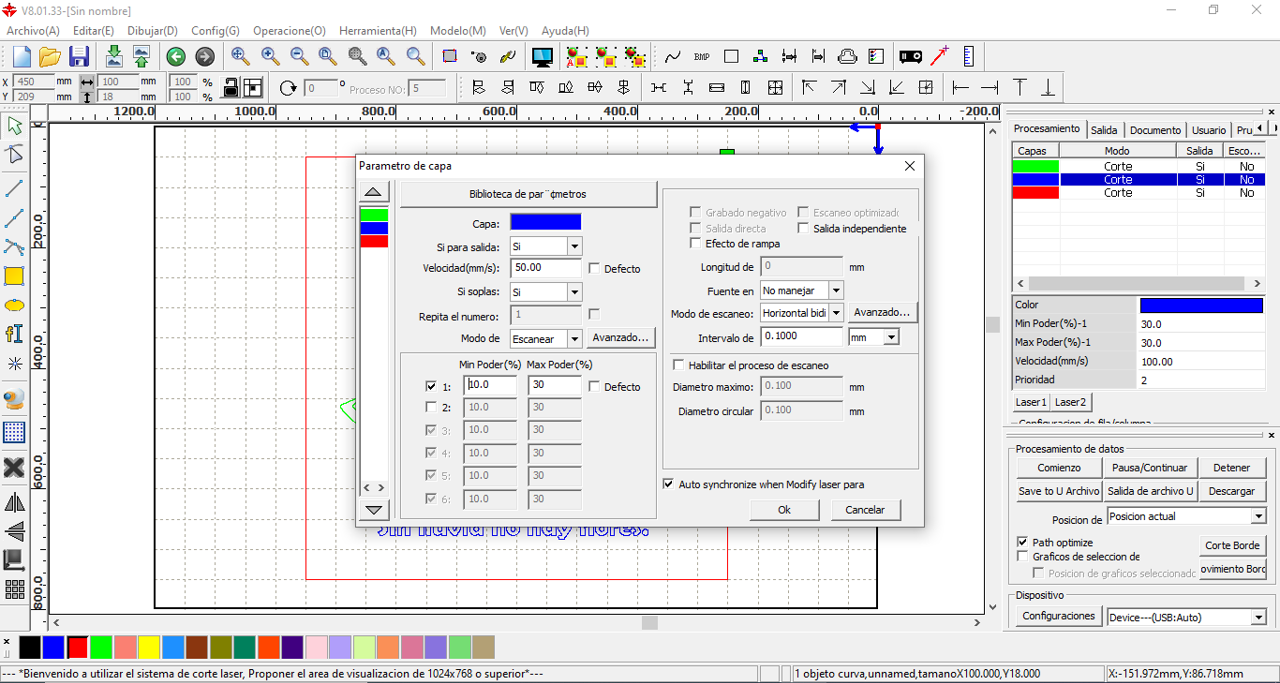Open the Device USB Auto dropdown
Screen dimensions: 1280x683
coord(1258,618)
